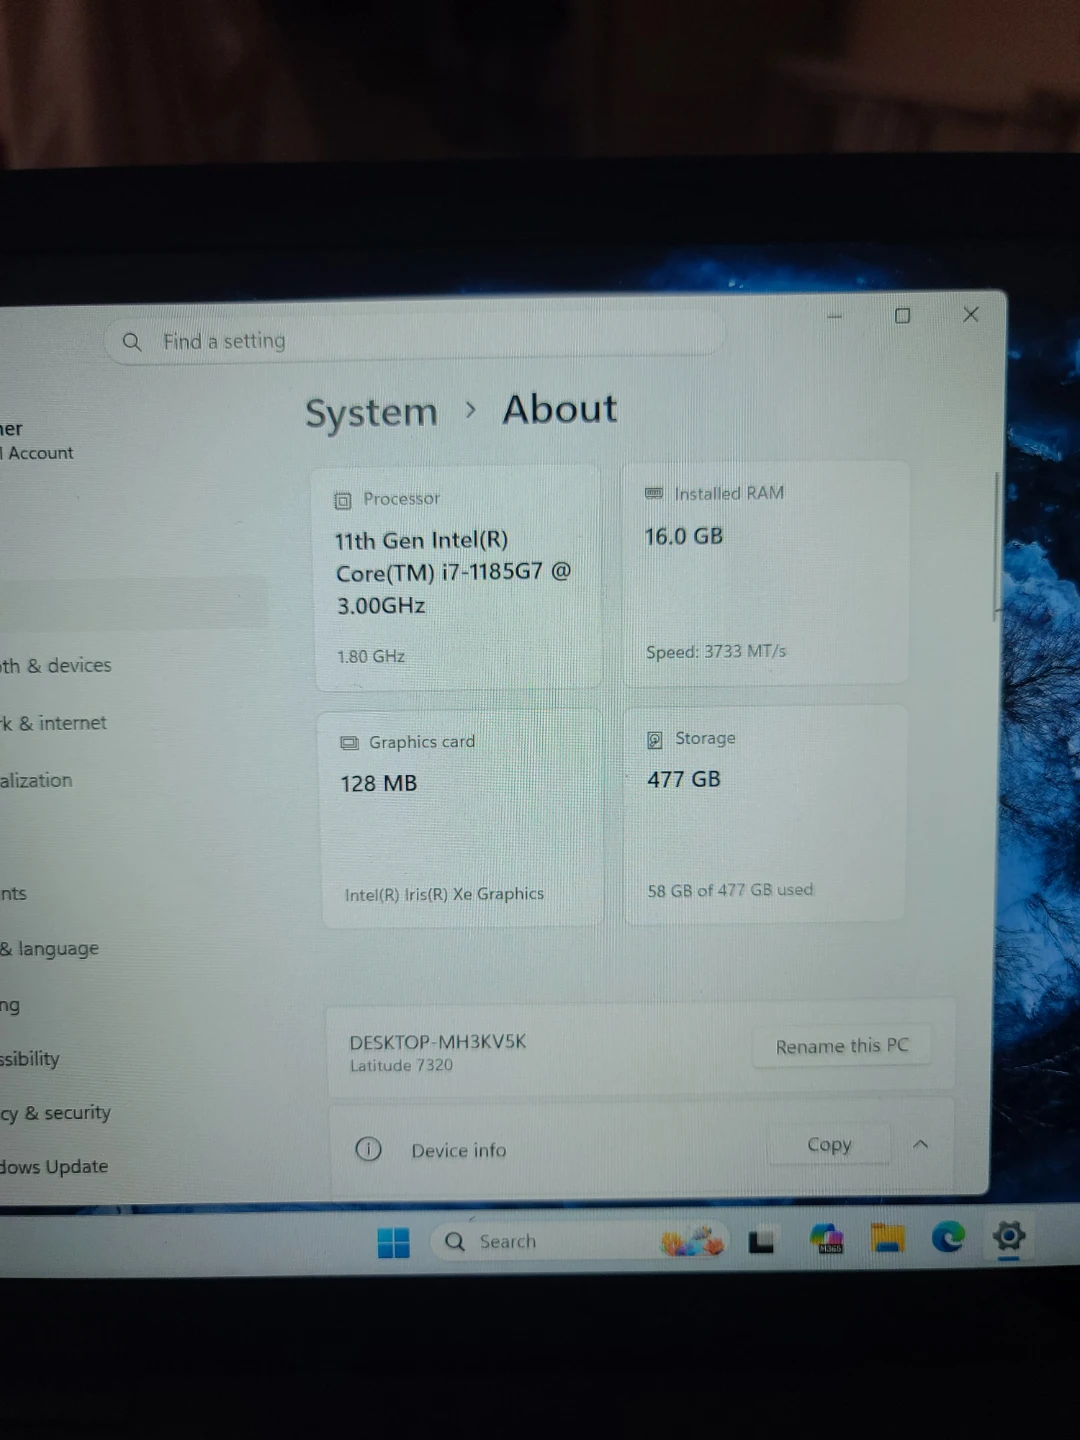The image size is (1080, 1440).
Task: Open the Storage card showing 477 GB
Action: pyautogui.click(x=765, y=813)
